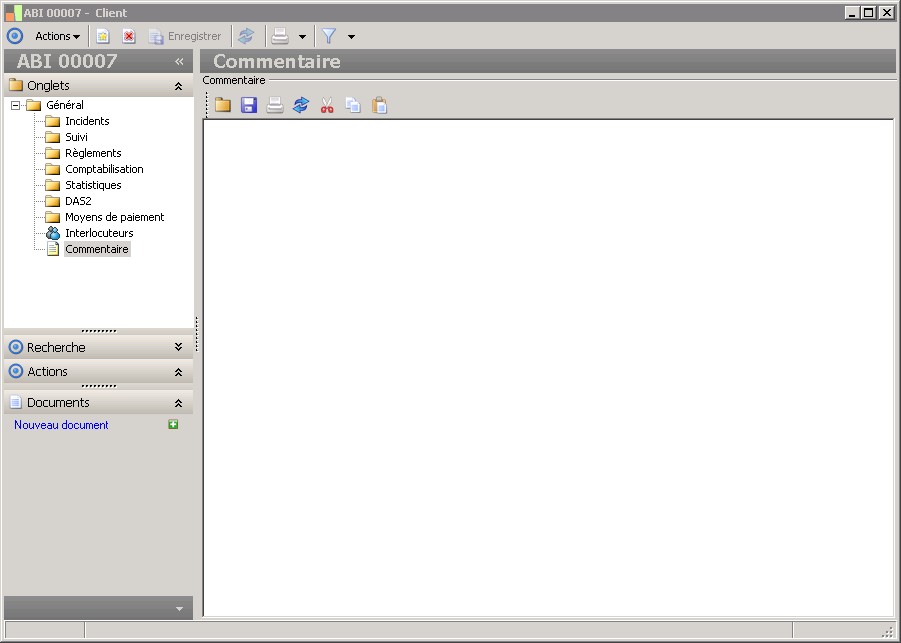
Task: Click the new record icon in main toolbar
Action: [102, 36]
